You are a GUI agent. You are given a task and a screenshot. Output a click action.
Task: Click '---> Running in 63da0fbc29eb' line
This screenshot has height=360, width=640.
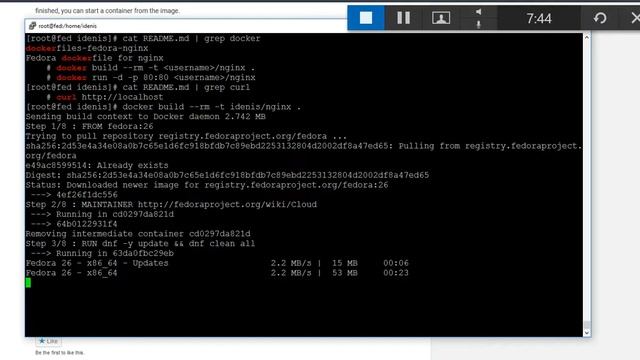102,253
